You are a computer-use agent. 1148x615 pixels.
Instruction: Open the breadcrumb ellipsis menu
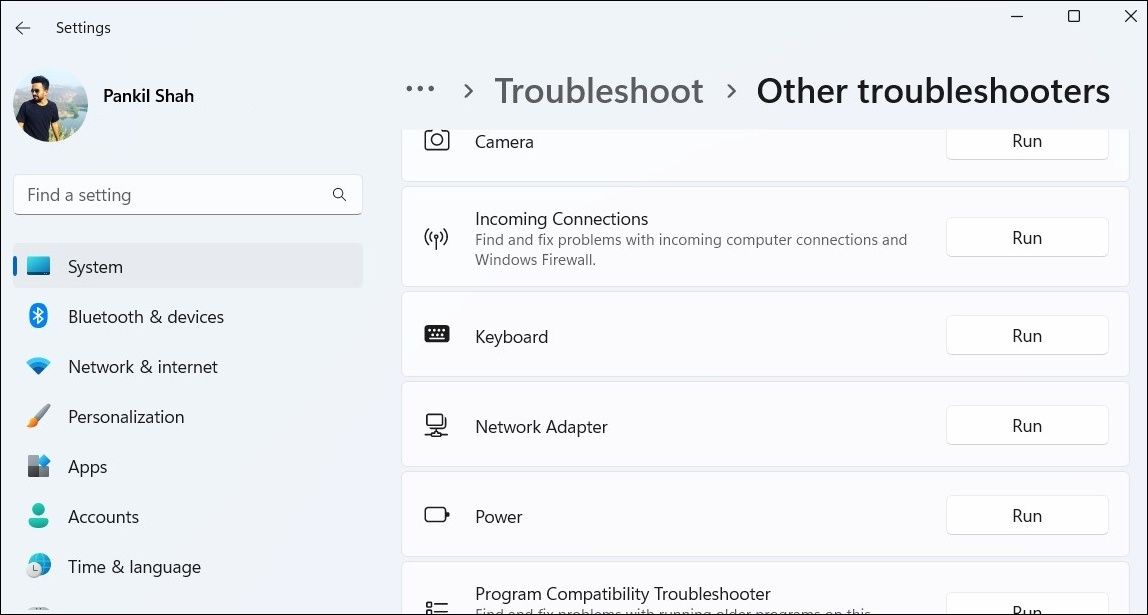(x=420, y=90)
